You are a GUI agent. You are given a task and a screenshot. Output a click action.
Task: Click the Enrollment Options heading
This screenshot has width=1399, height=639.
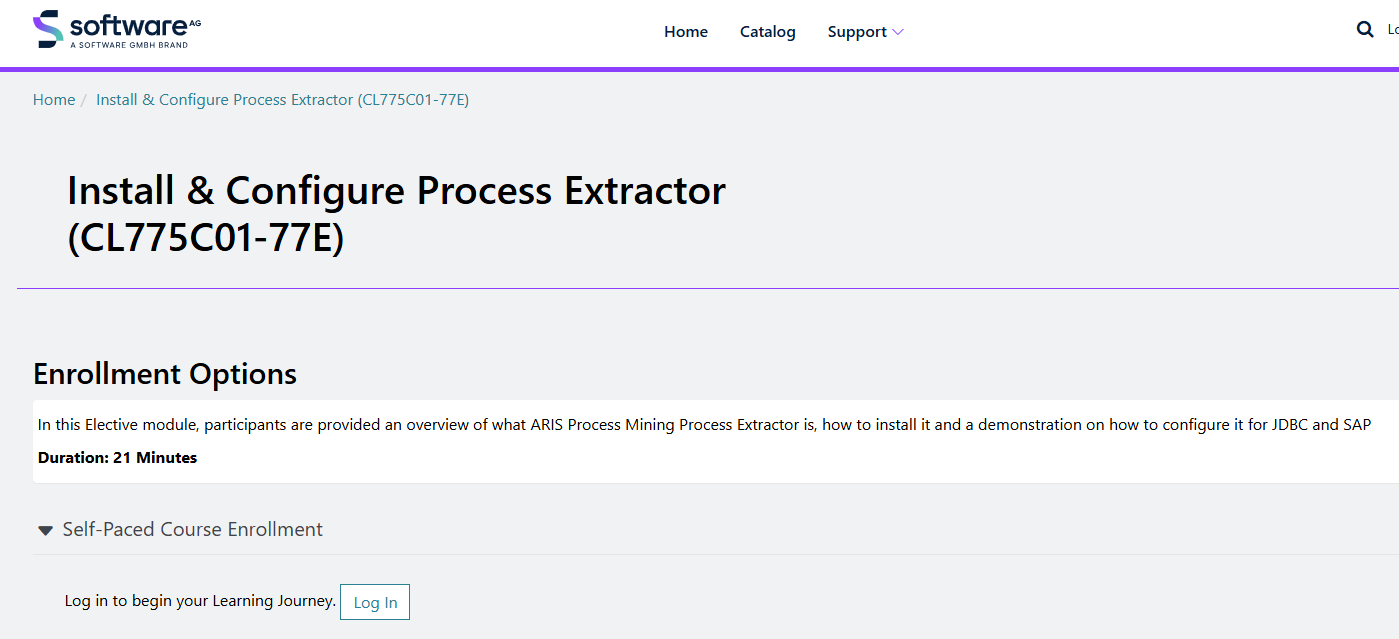click(x=165, y=374)
